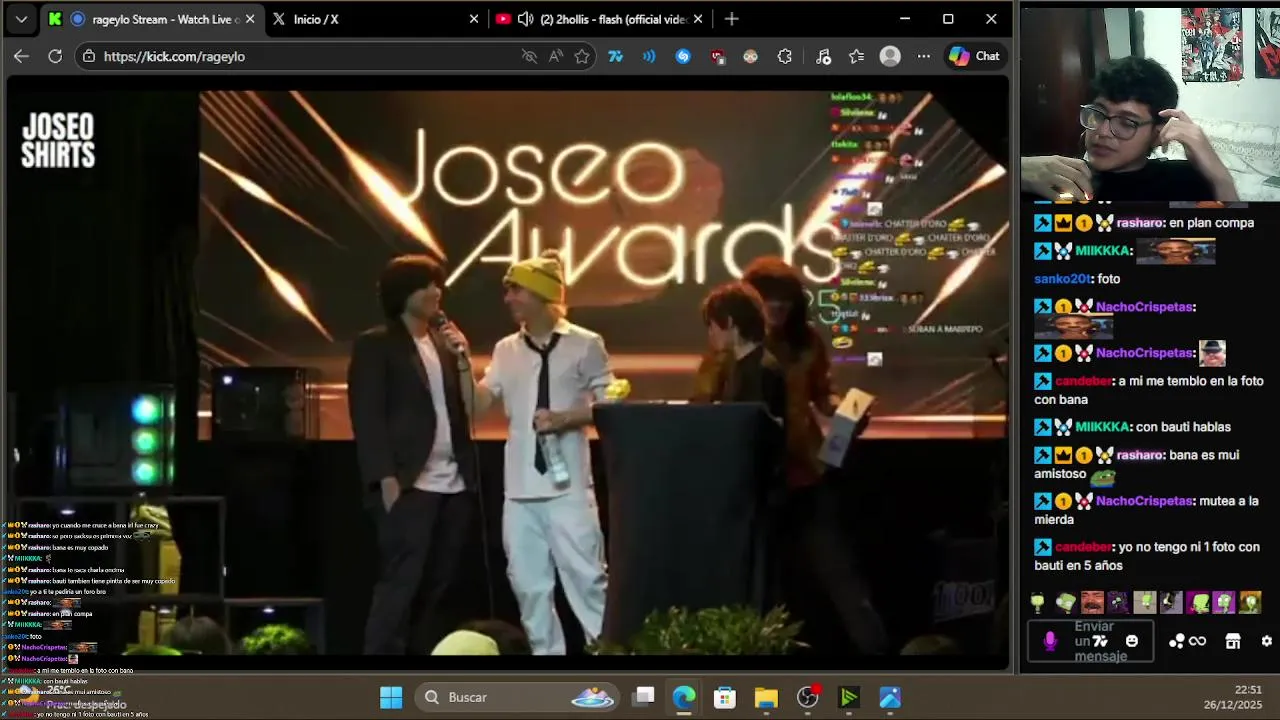The height and width of the screenshot is (720, 1280).
Task: Open chat settings gear
Action: coord(1267,641)
